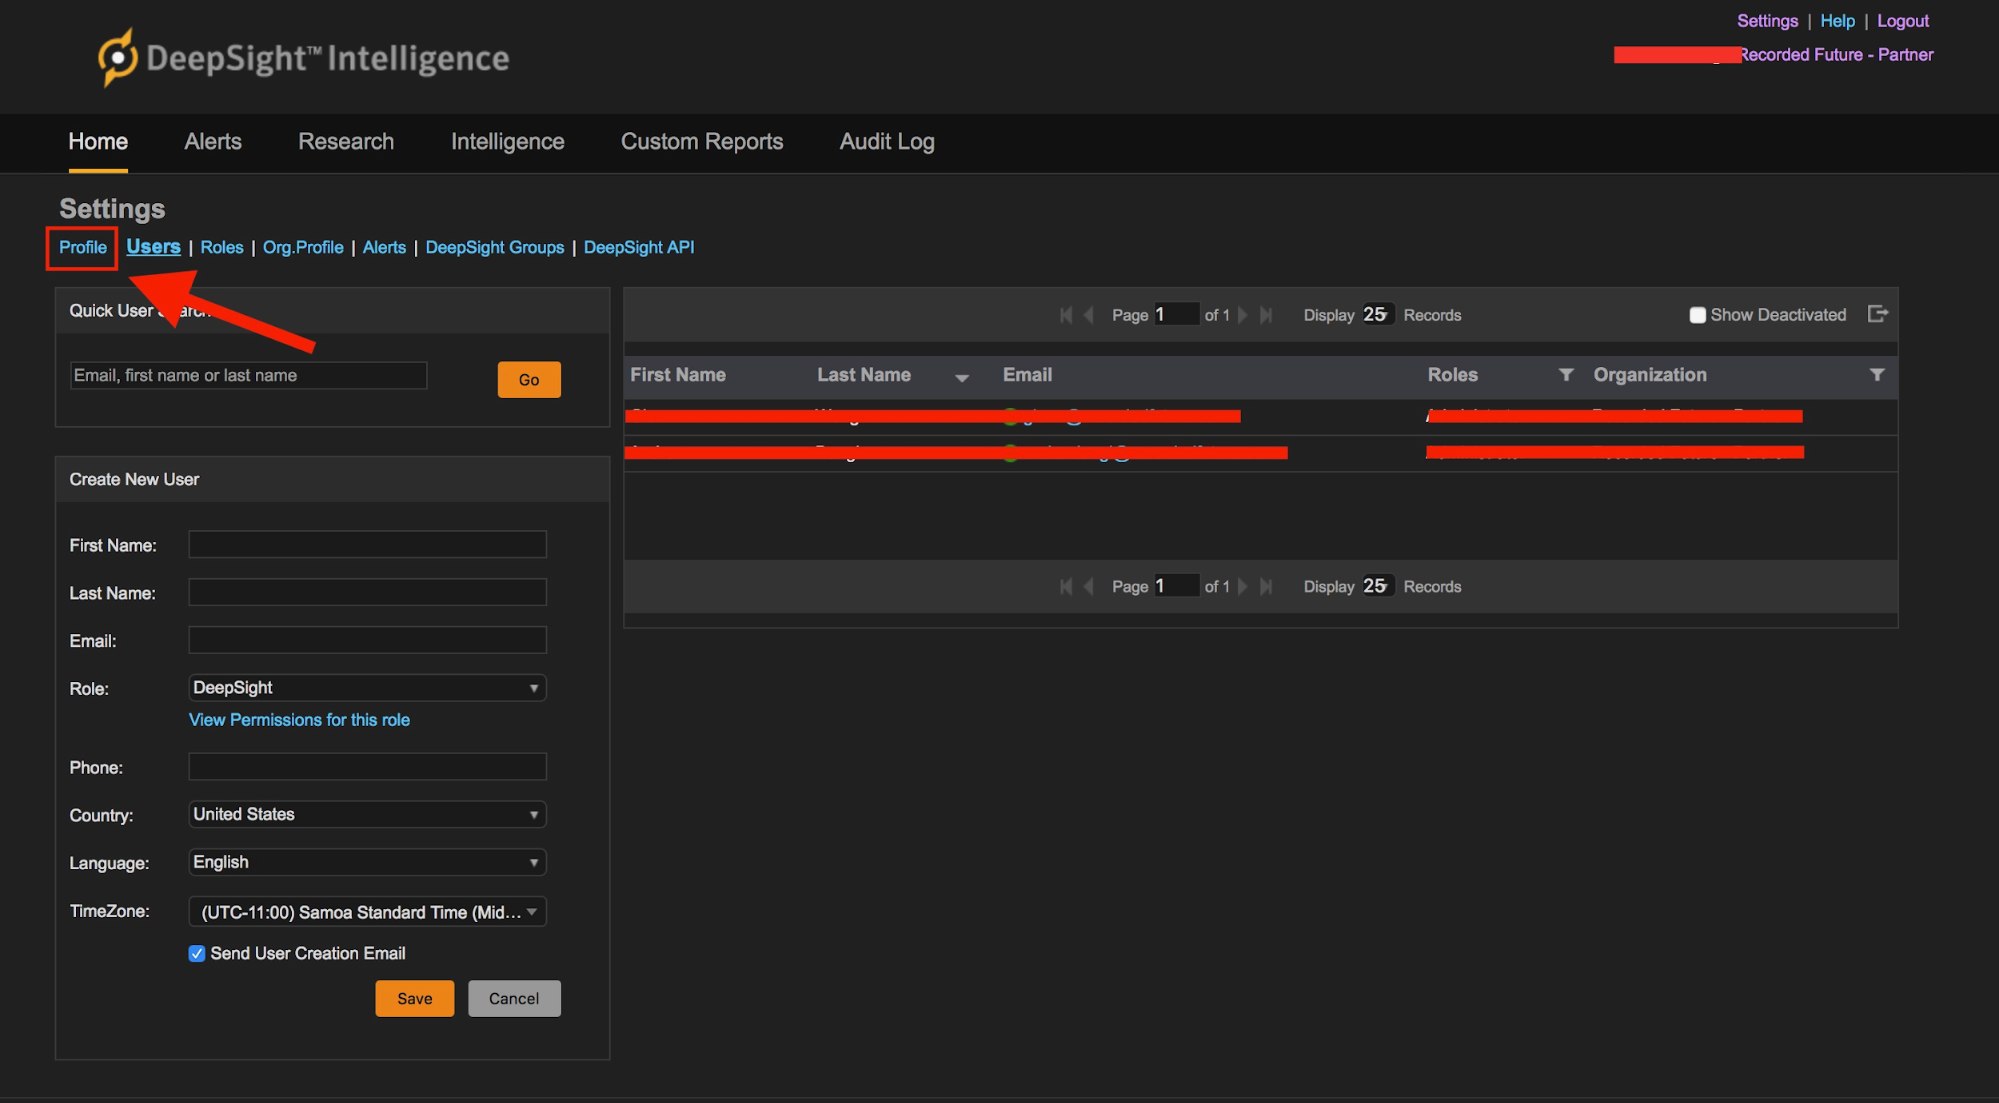Go to first page in bottom pager
The width and height of the screenshot is (1999, 1103).
(1066, 587)
